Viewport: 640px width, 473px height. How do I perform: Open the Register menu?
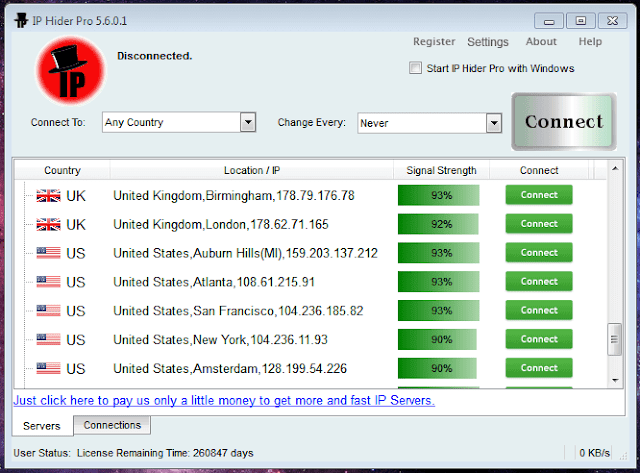click(434, 42)
